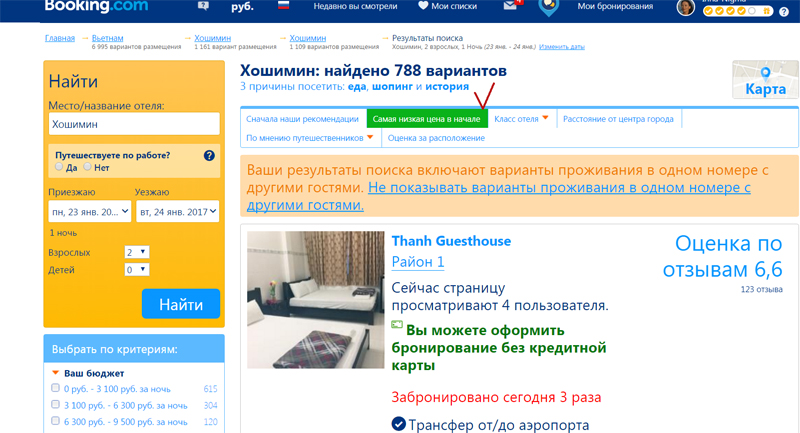Screen dimensions: 800x433
Task: Select Нет for traveling for work
Action: [87, 167]
